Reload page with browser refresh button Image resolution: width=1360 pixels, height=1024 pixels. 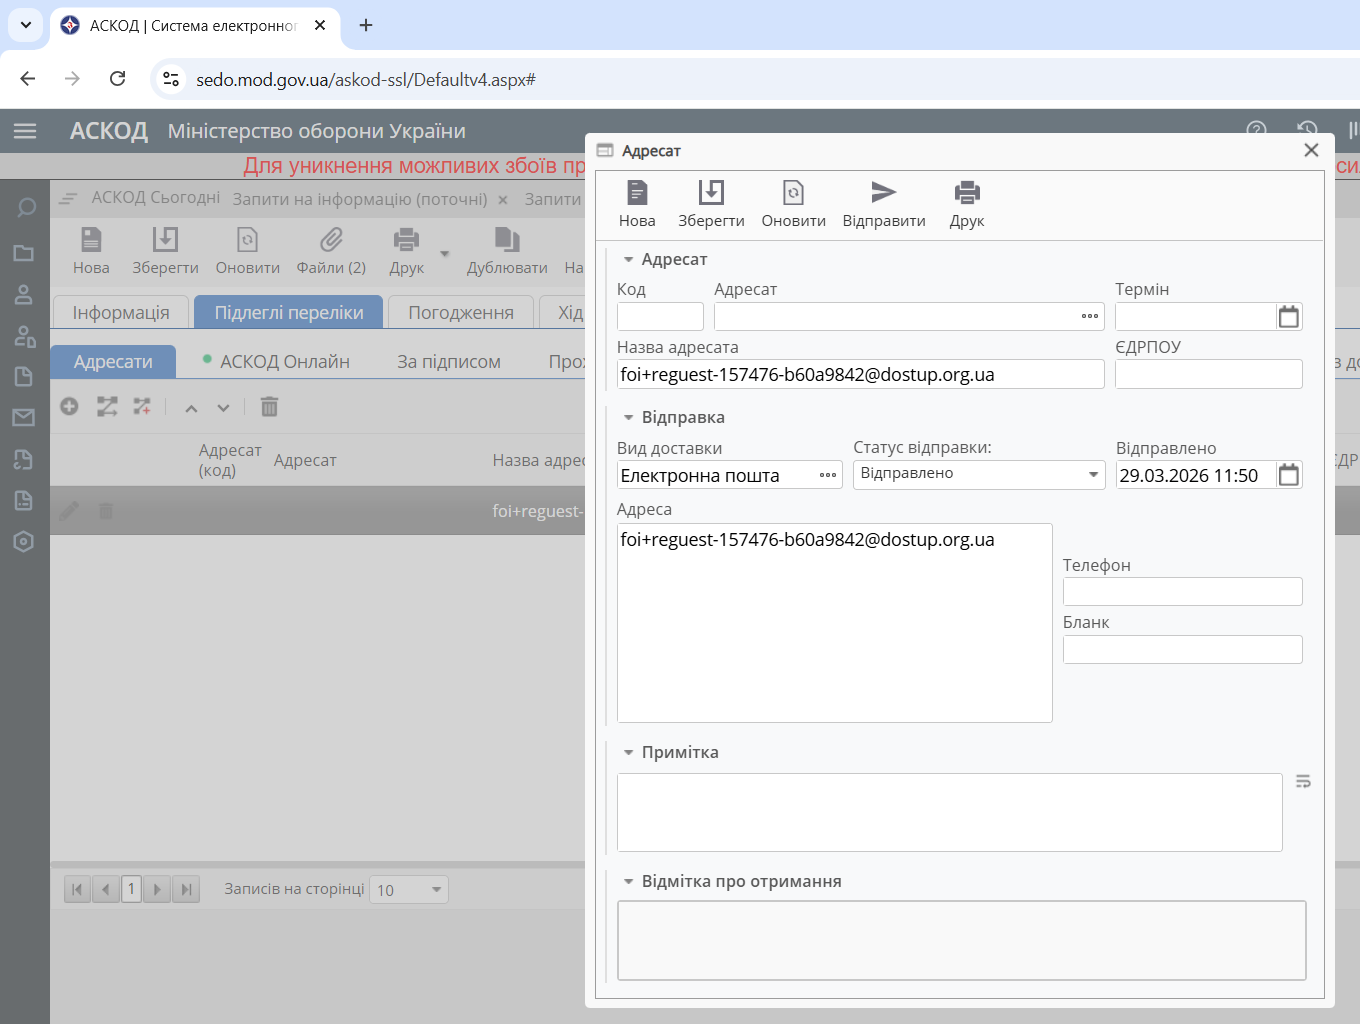(117, 79)
